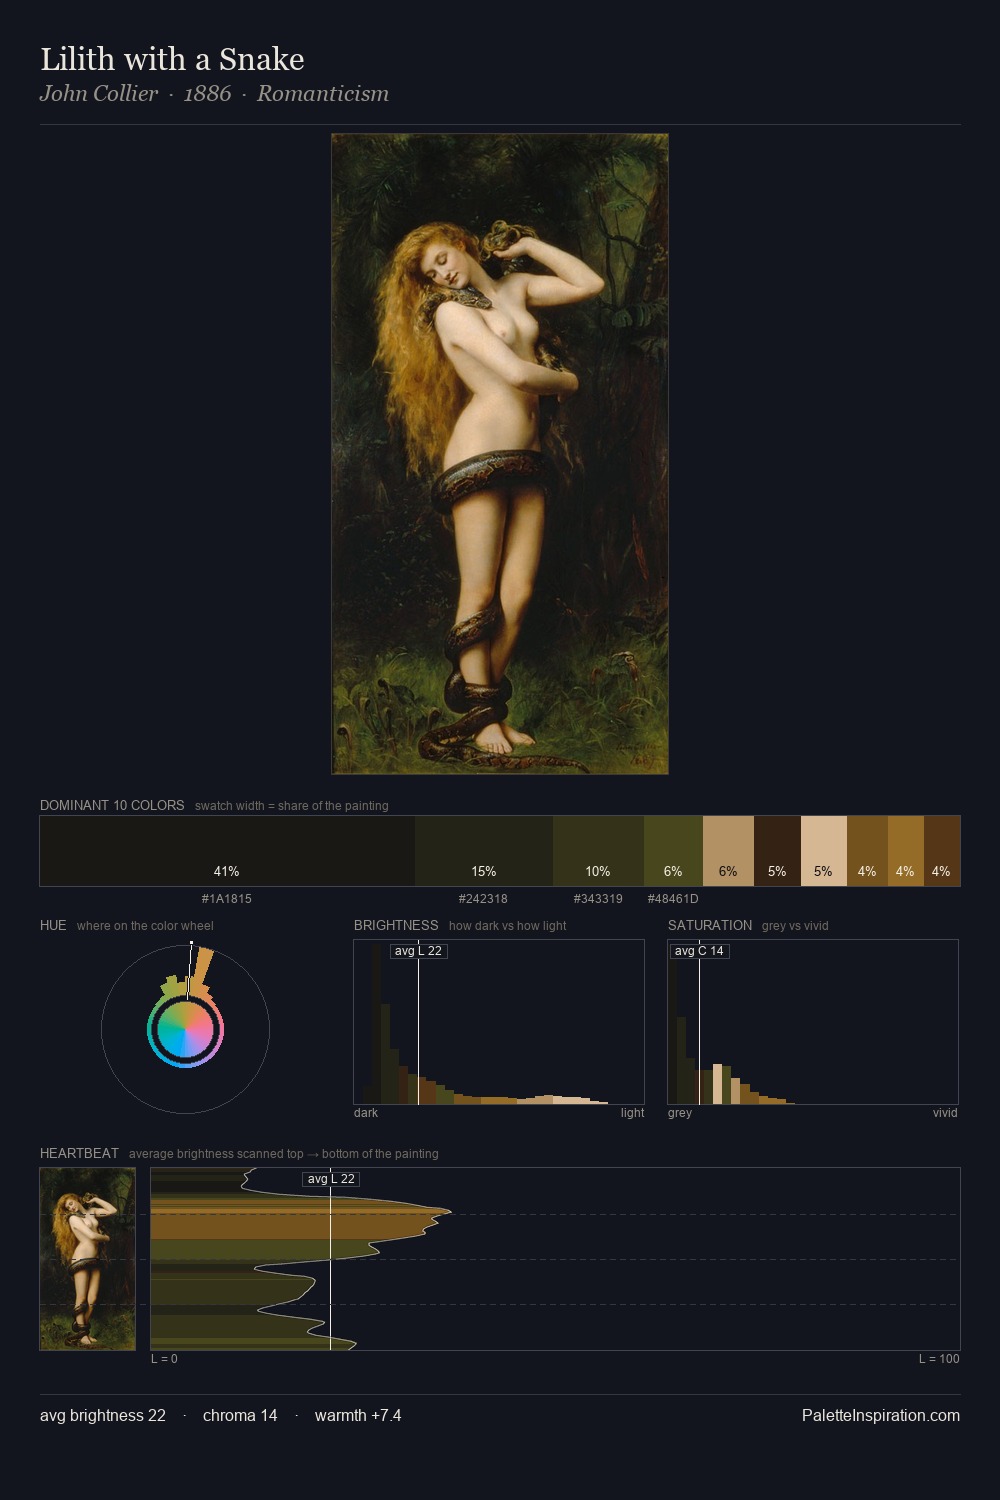Click the hex code '#48461D'
Screen dimensions: 1000x1500
pyautogui.click(x=673, y=899)
